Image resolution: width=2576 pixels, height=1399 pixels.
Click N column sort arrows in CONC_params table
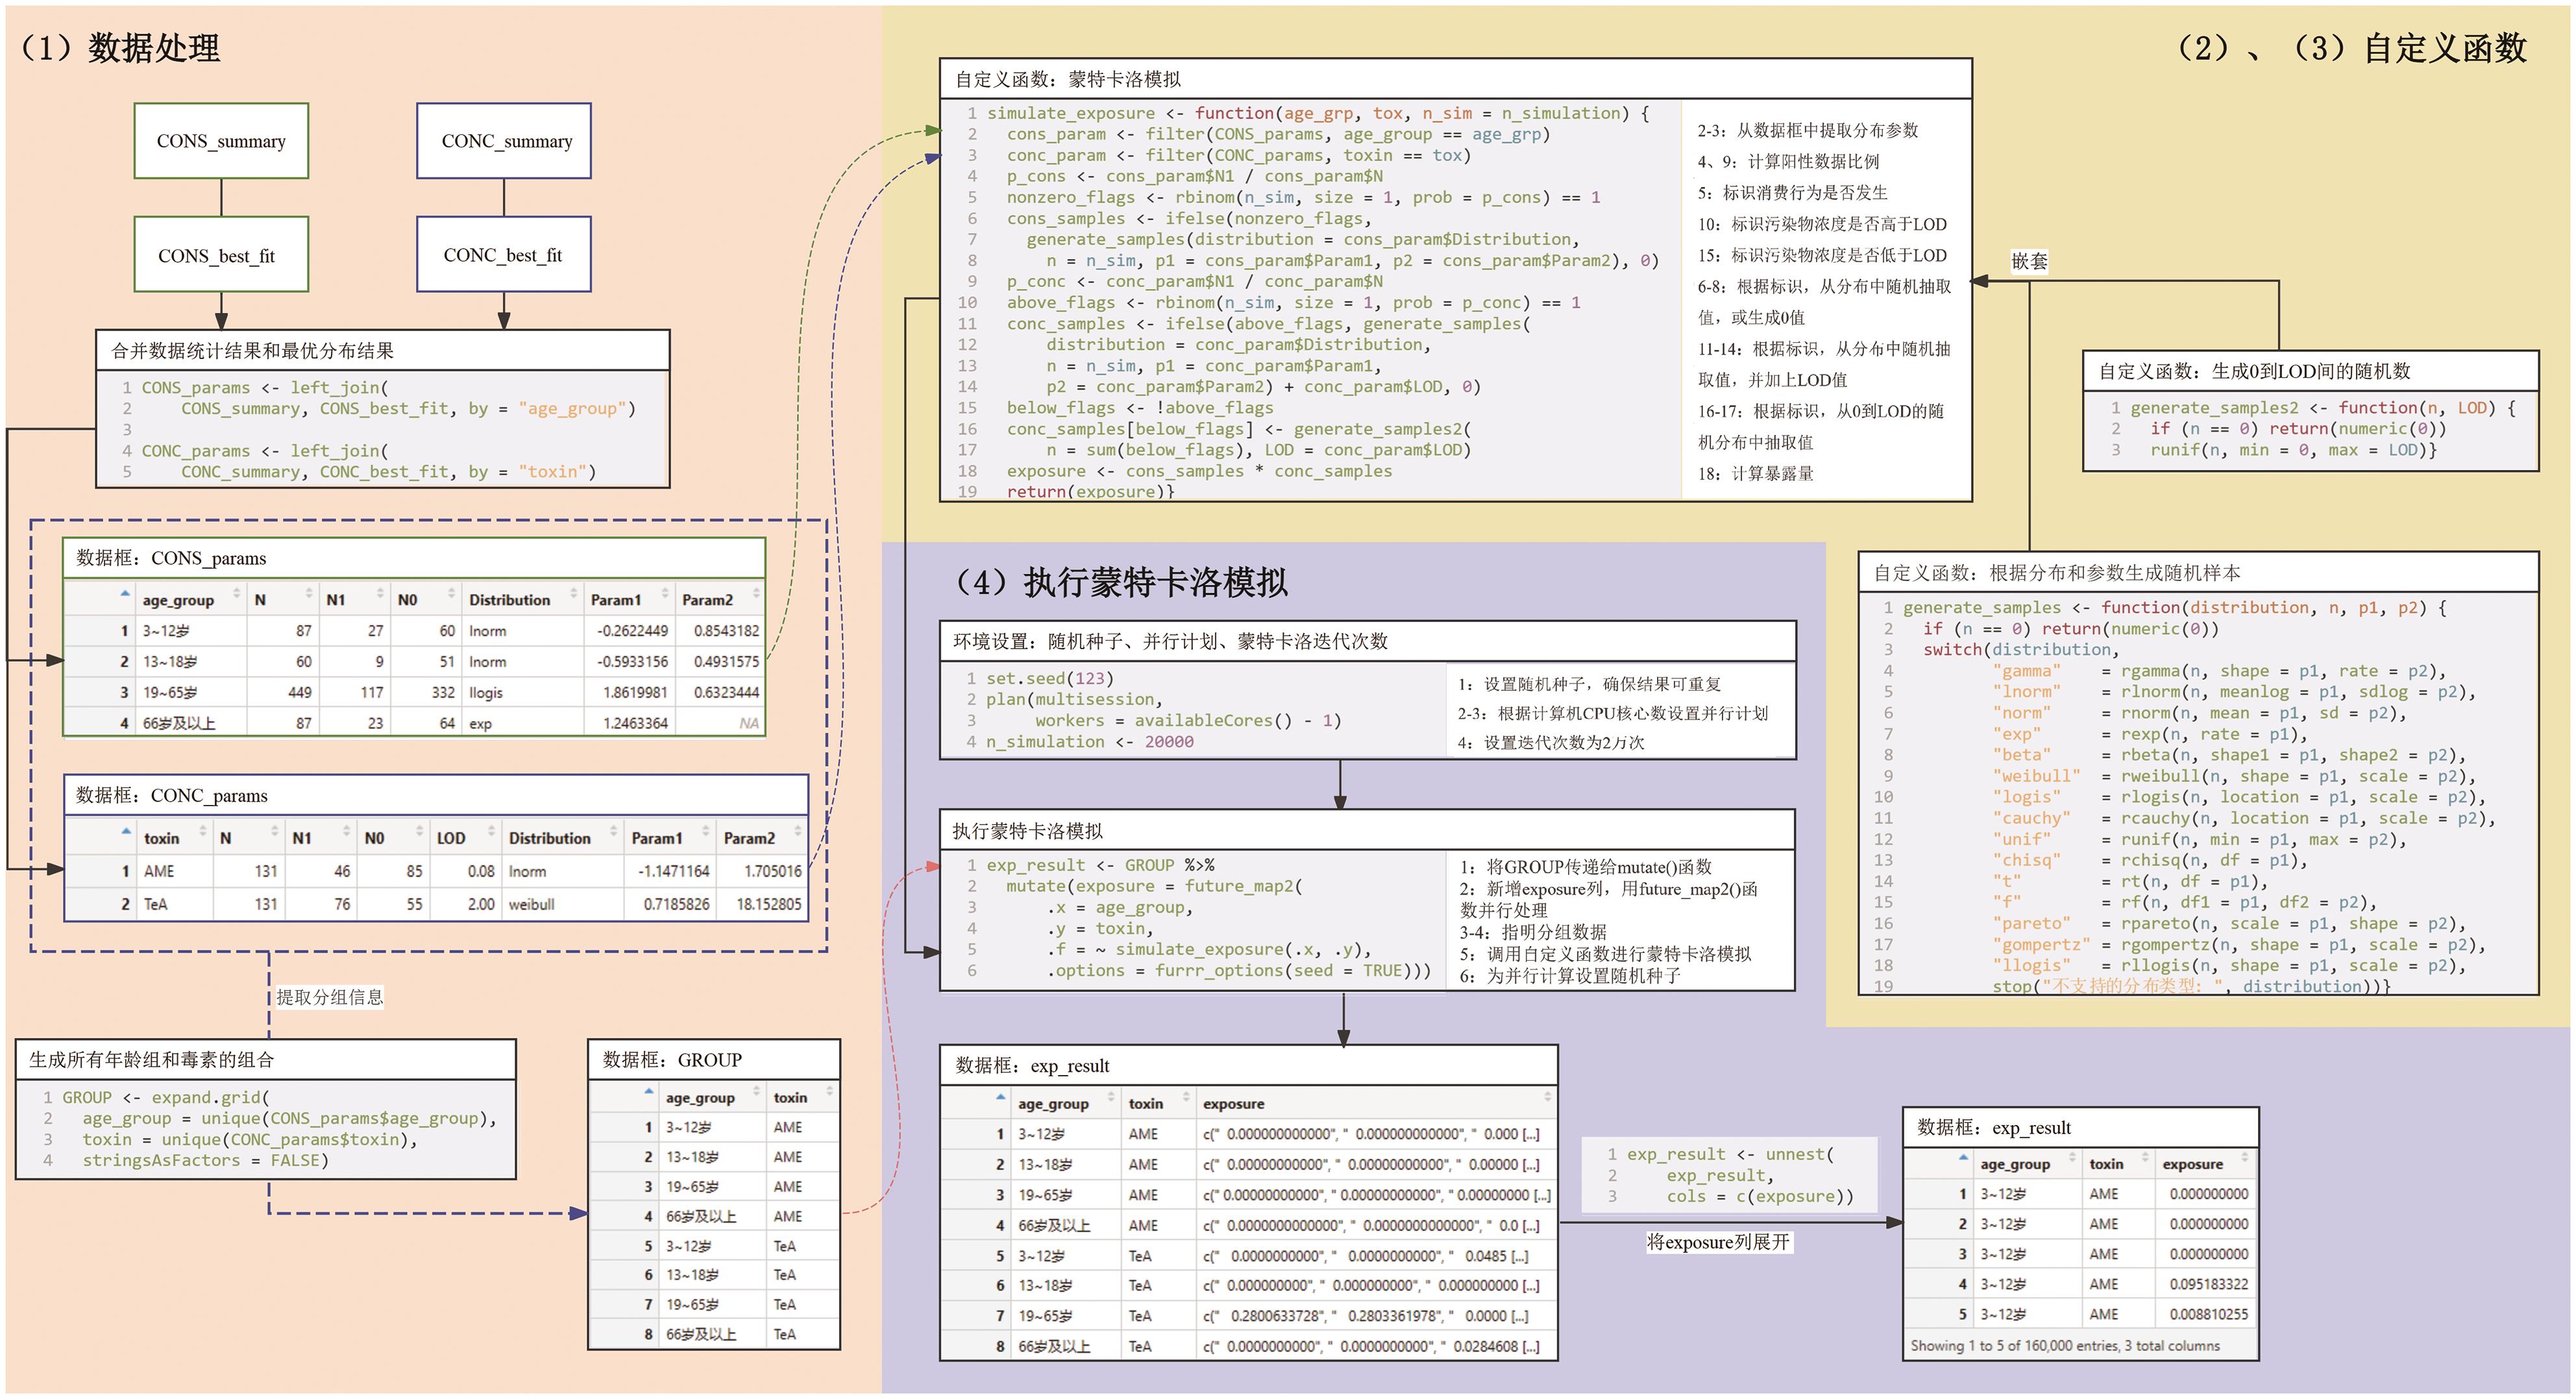click(274, 832)
